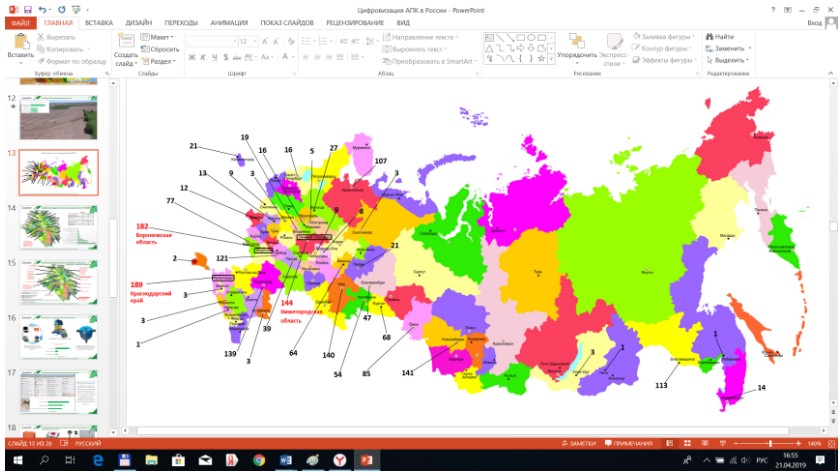
Task: Switch to PowerPoint in the Windows taskbar
Action: click(367, 460)
